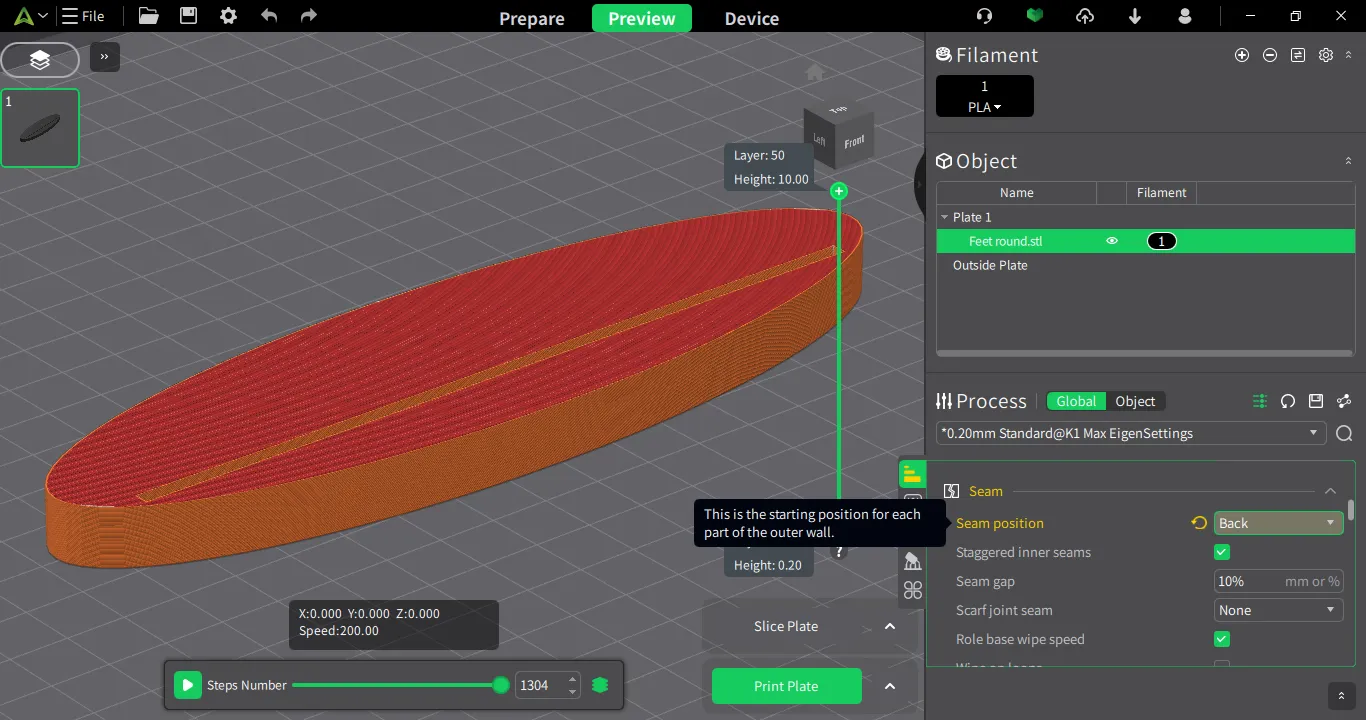Reset Seam position to default
The width and height of the screenshot is (1366, 720).
(1199, 523)
